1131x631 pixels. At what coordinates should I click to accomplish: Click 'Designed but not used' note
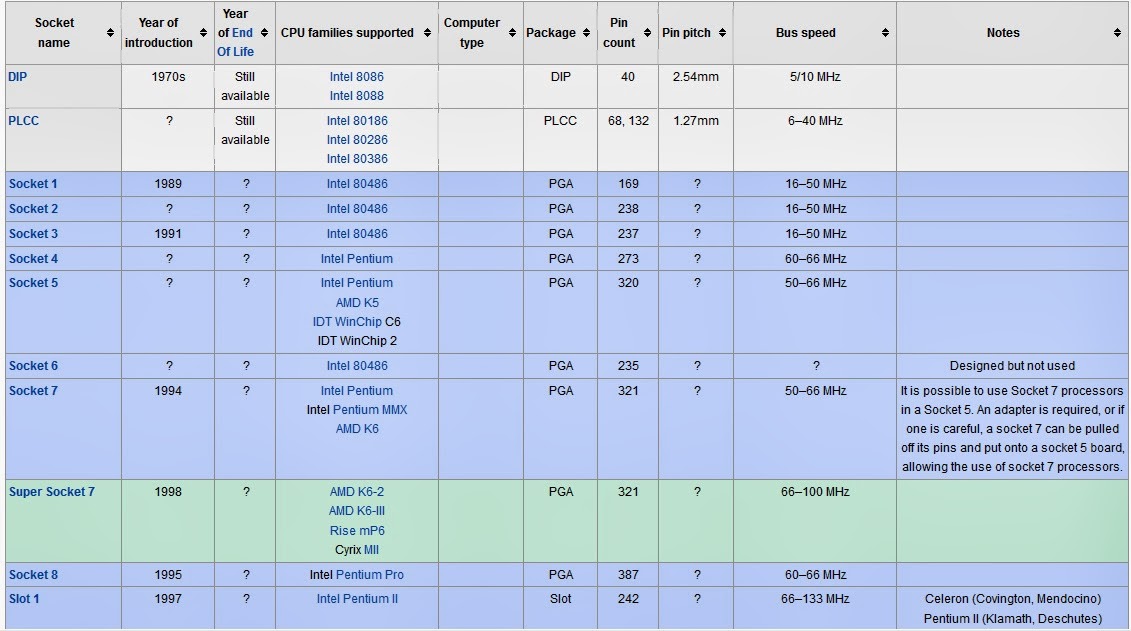[1012, 366]
